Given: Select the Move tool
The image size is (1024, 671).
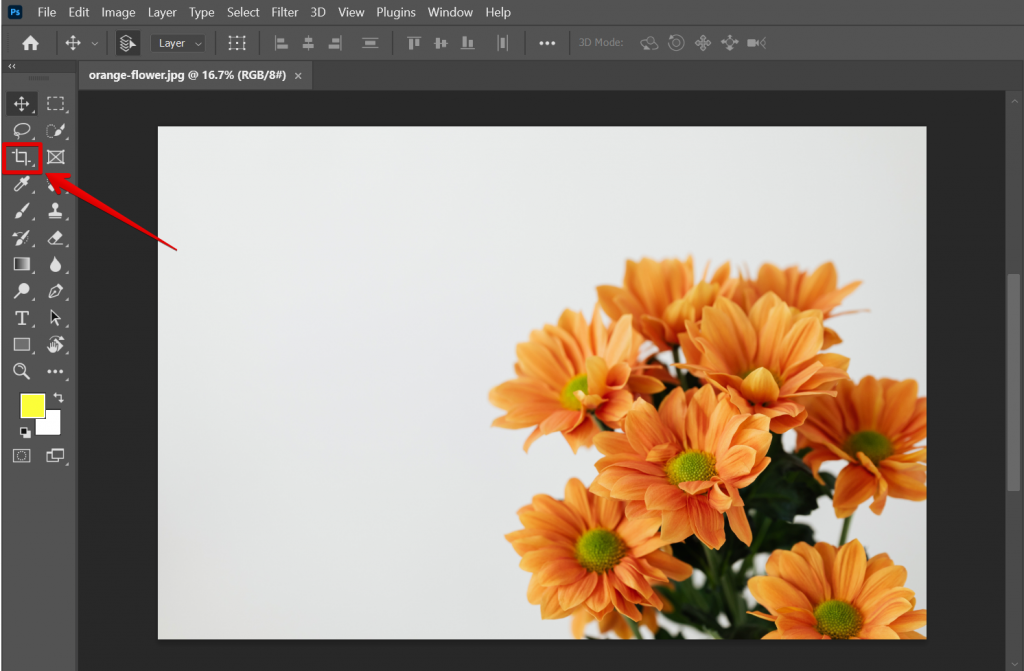Looking at the screenshot, I should (x=21, y=103).
